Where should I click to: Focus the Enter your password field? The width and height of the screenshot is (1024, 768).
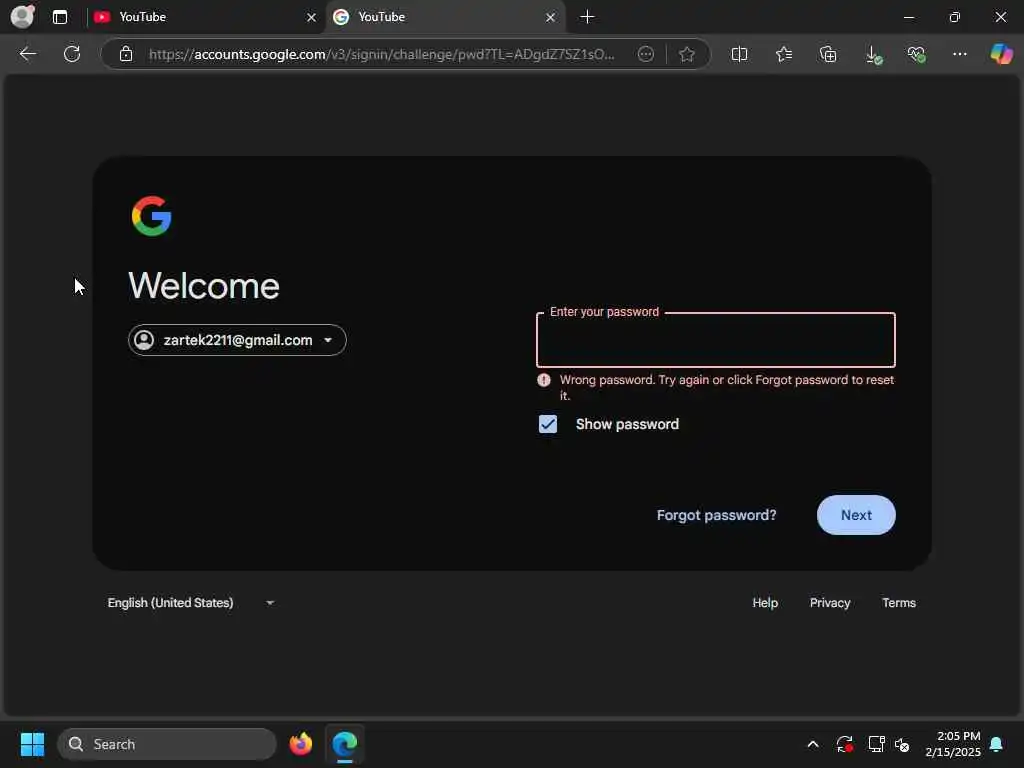click(715, 340)
